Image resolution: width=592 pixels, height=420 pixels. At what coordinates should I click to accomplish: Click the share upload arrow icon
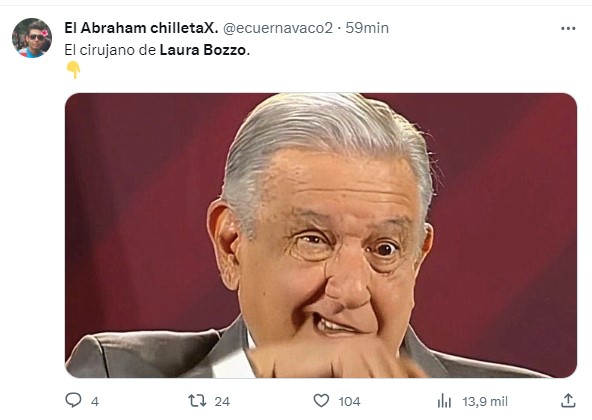568,400
